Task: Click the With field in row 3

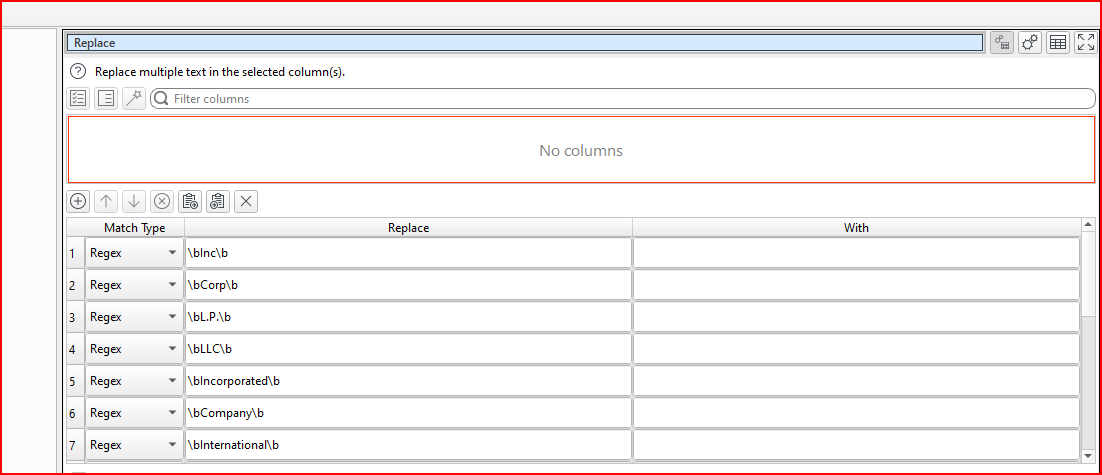Action: point(856,317)
